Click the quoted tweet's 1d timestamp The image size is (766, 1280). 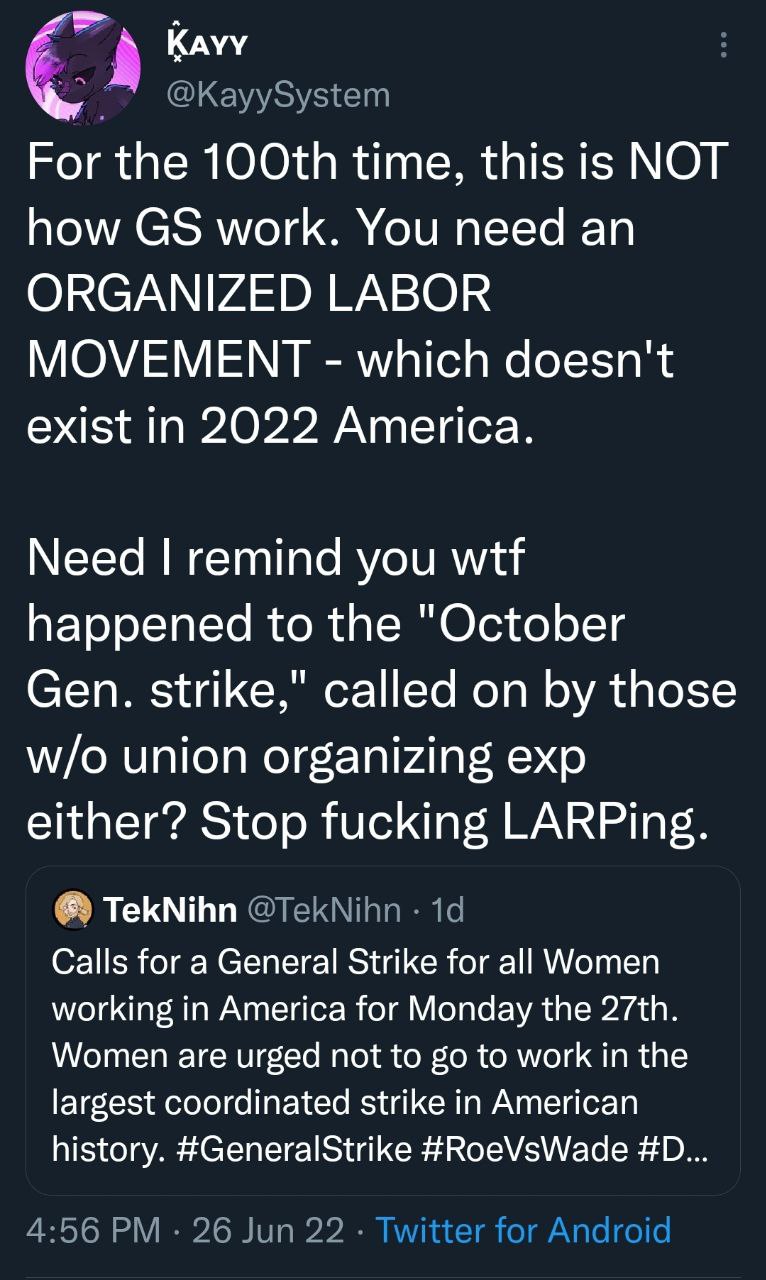(445, 910)
